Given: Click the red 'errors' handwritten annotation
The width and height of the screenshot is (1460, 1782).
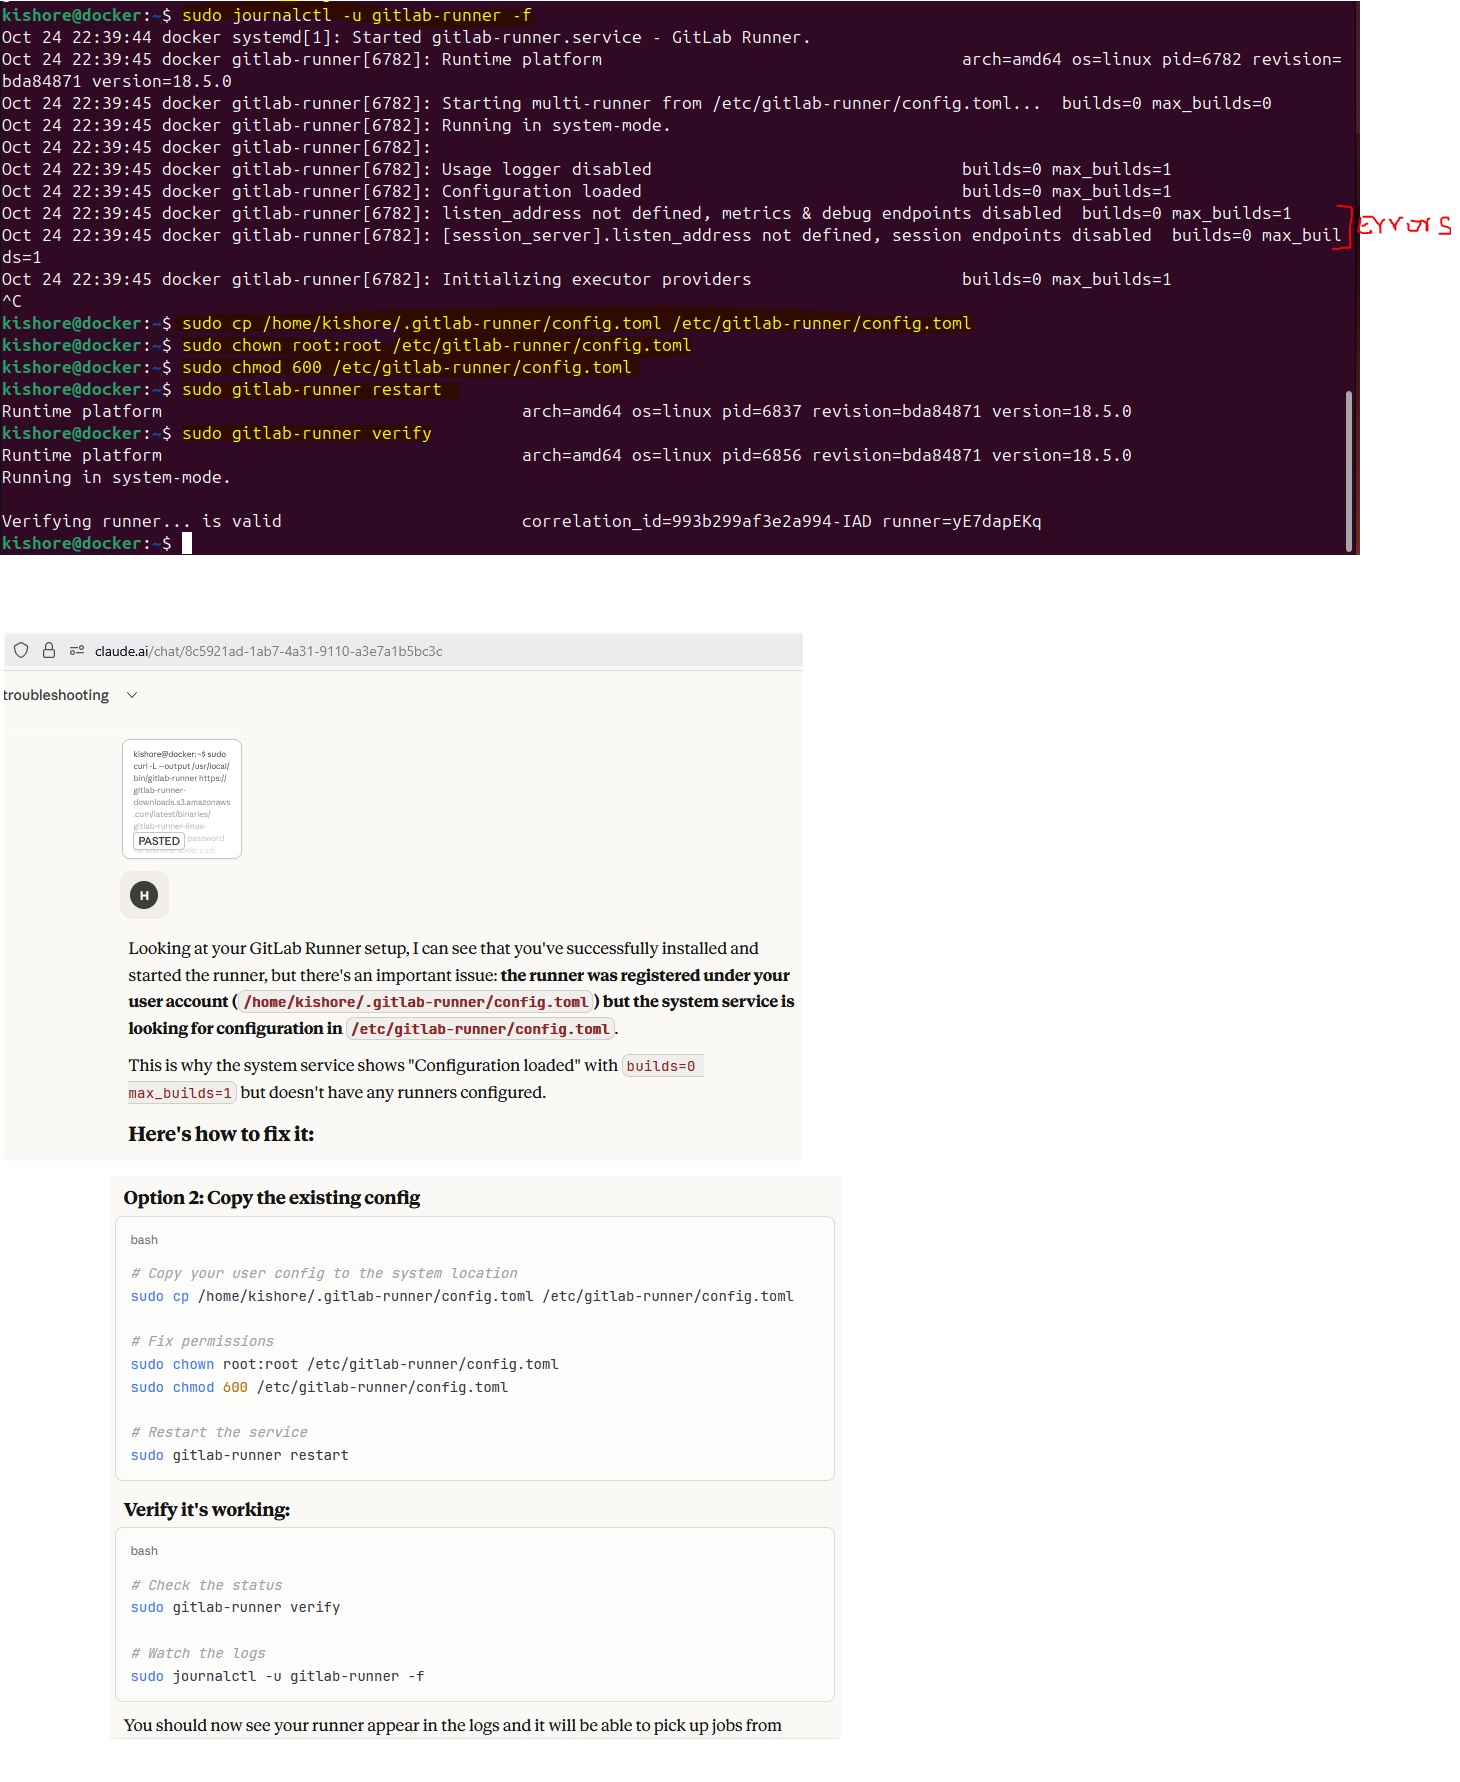Looking at the screenshot, I should tap(1405, 226).
